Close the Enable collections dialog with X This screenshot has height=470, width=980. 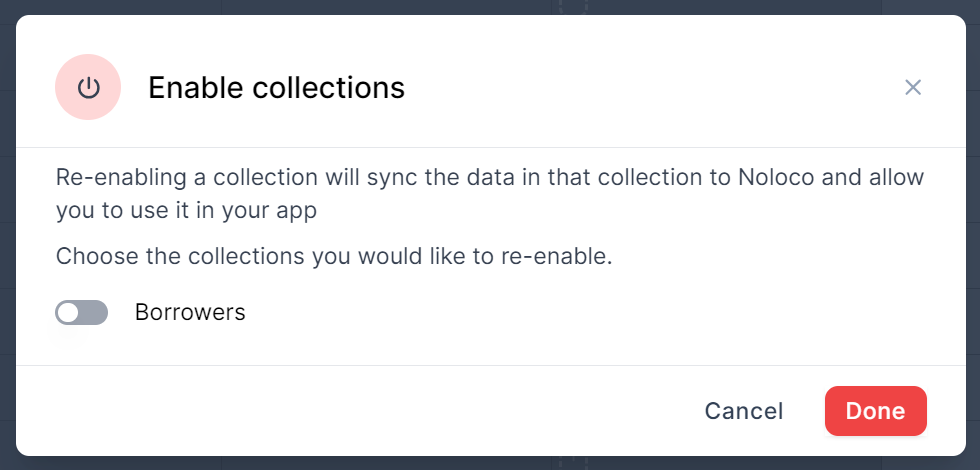(912, 87)
